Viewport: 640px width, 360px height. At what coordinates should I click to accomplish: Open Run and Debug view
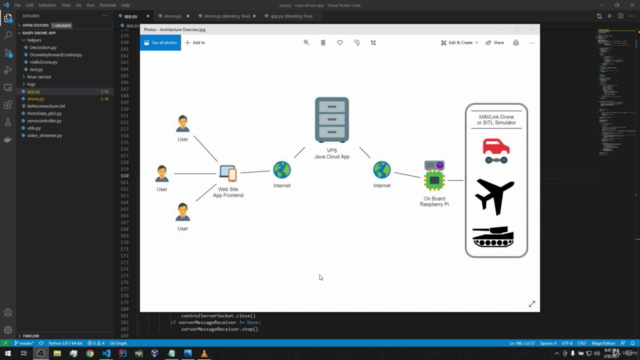8,70
